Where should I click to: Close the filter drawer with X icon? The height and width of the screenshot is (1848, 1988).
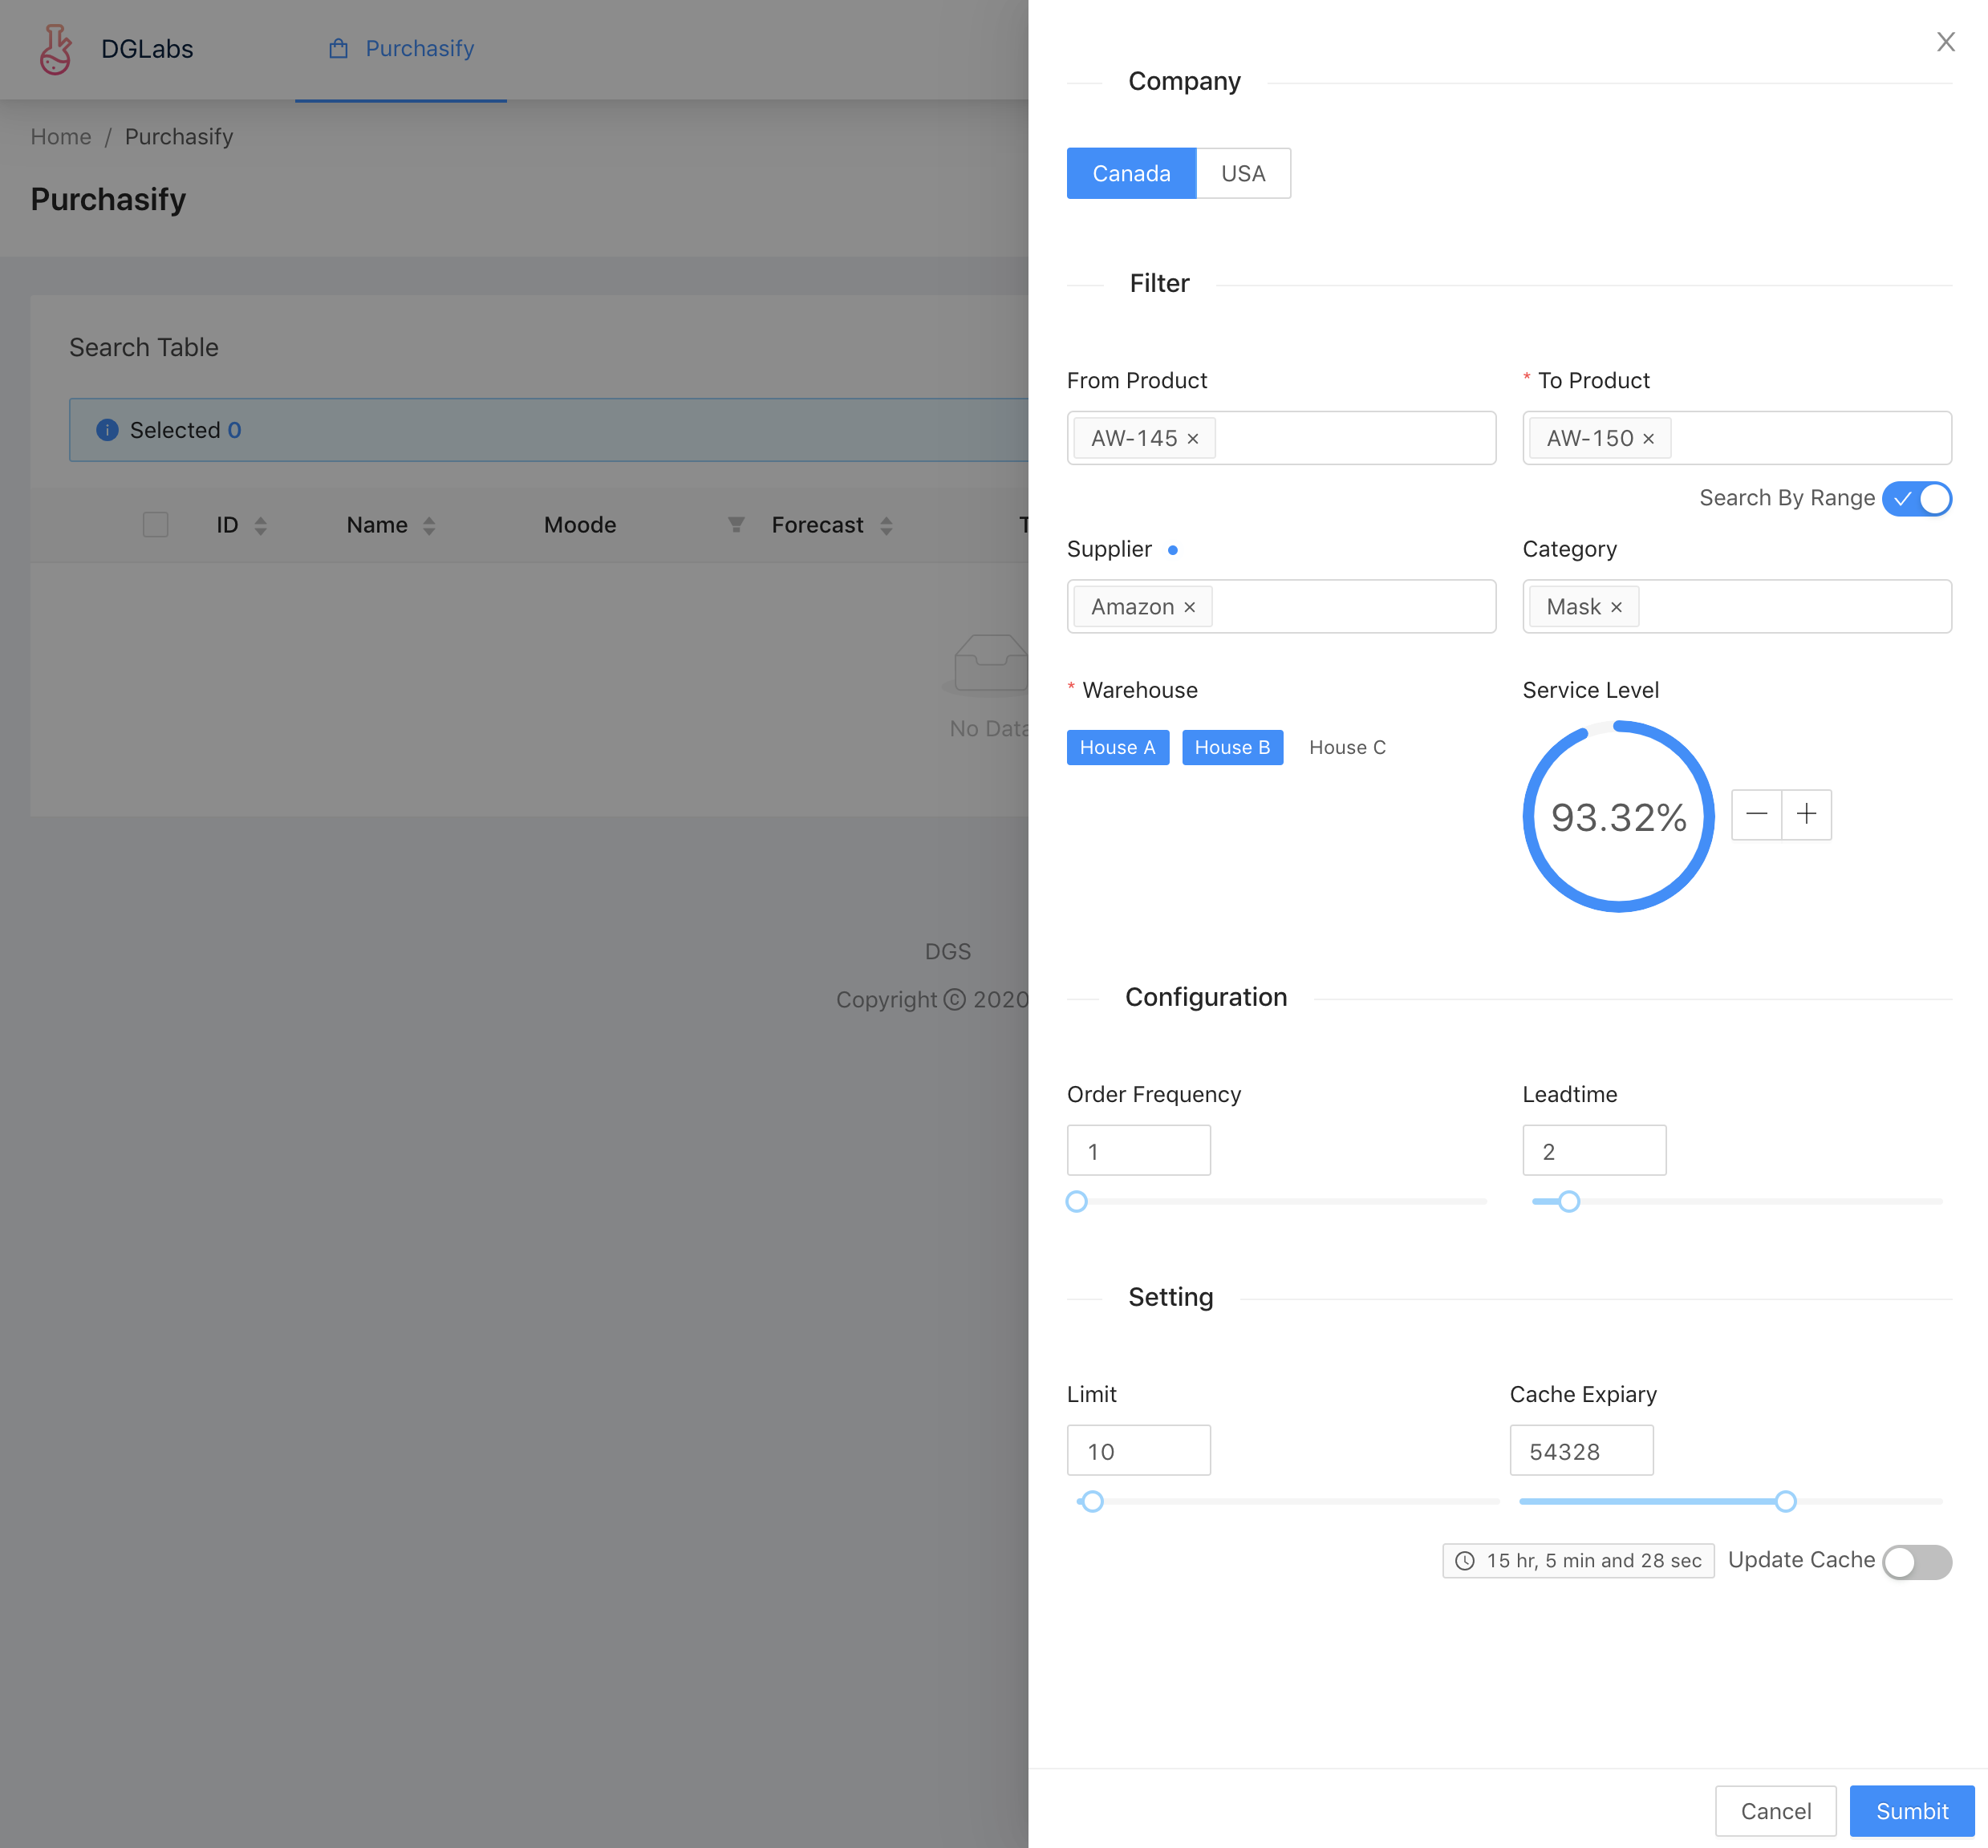click(x=1945, y=42)
